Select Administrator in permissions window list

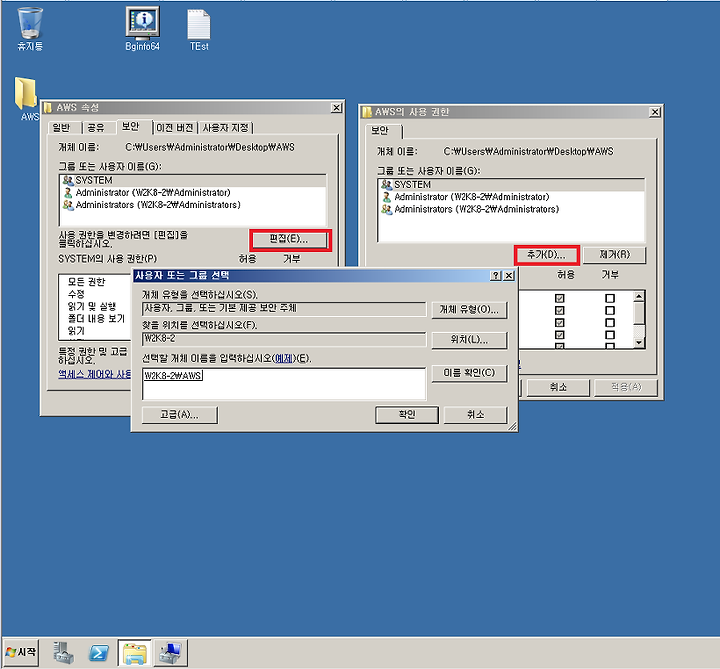[511, 197]
